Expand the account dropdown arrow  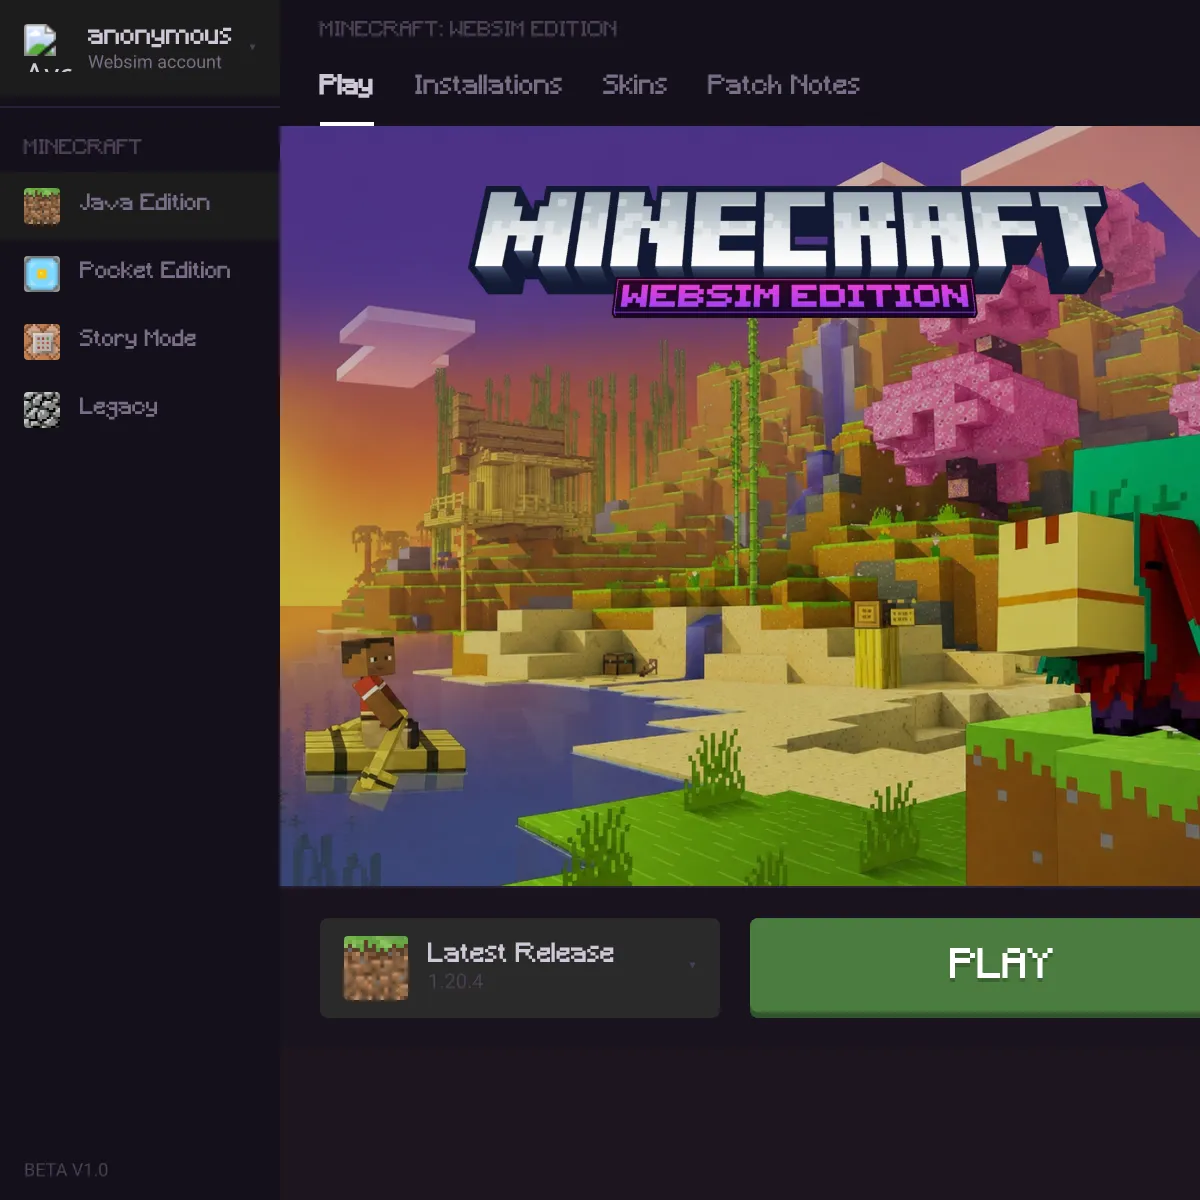coord(252,47)
